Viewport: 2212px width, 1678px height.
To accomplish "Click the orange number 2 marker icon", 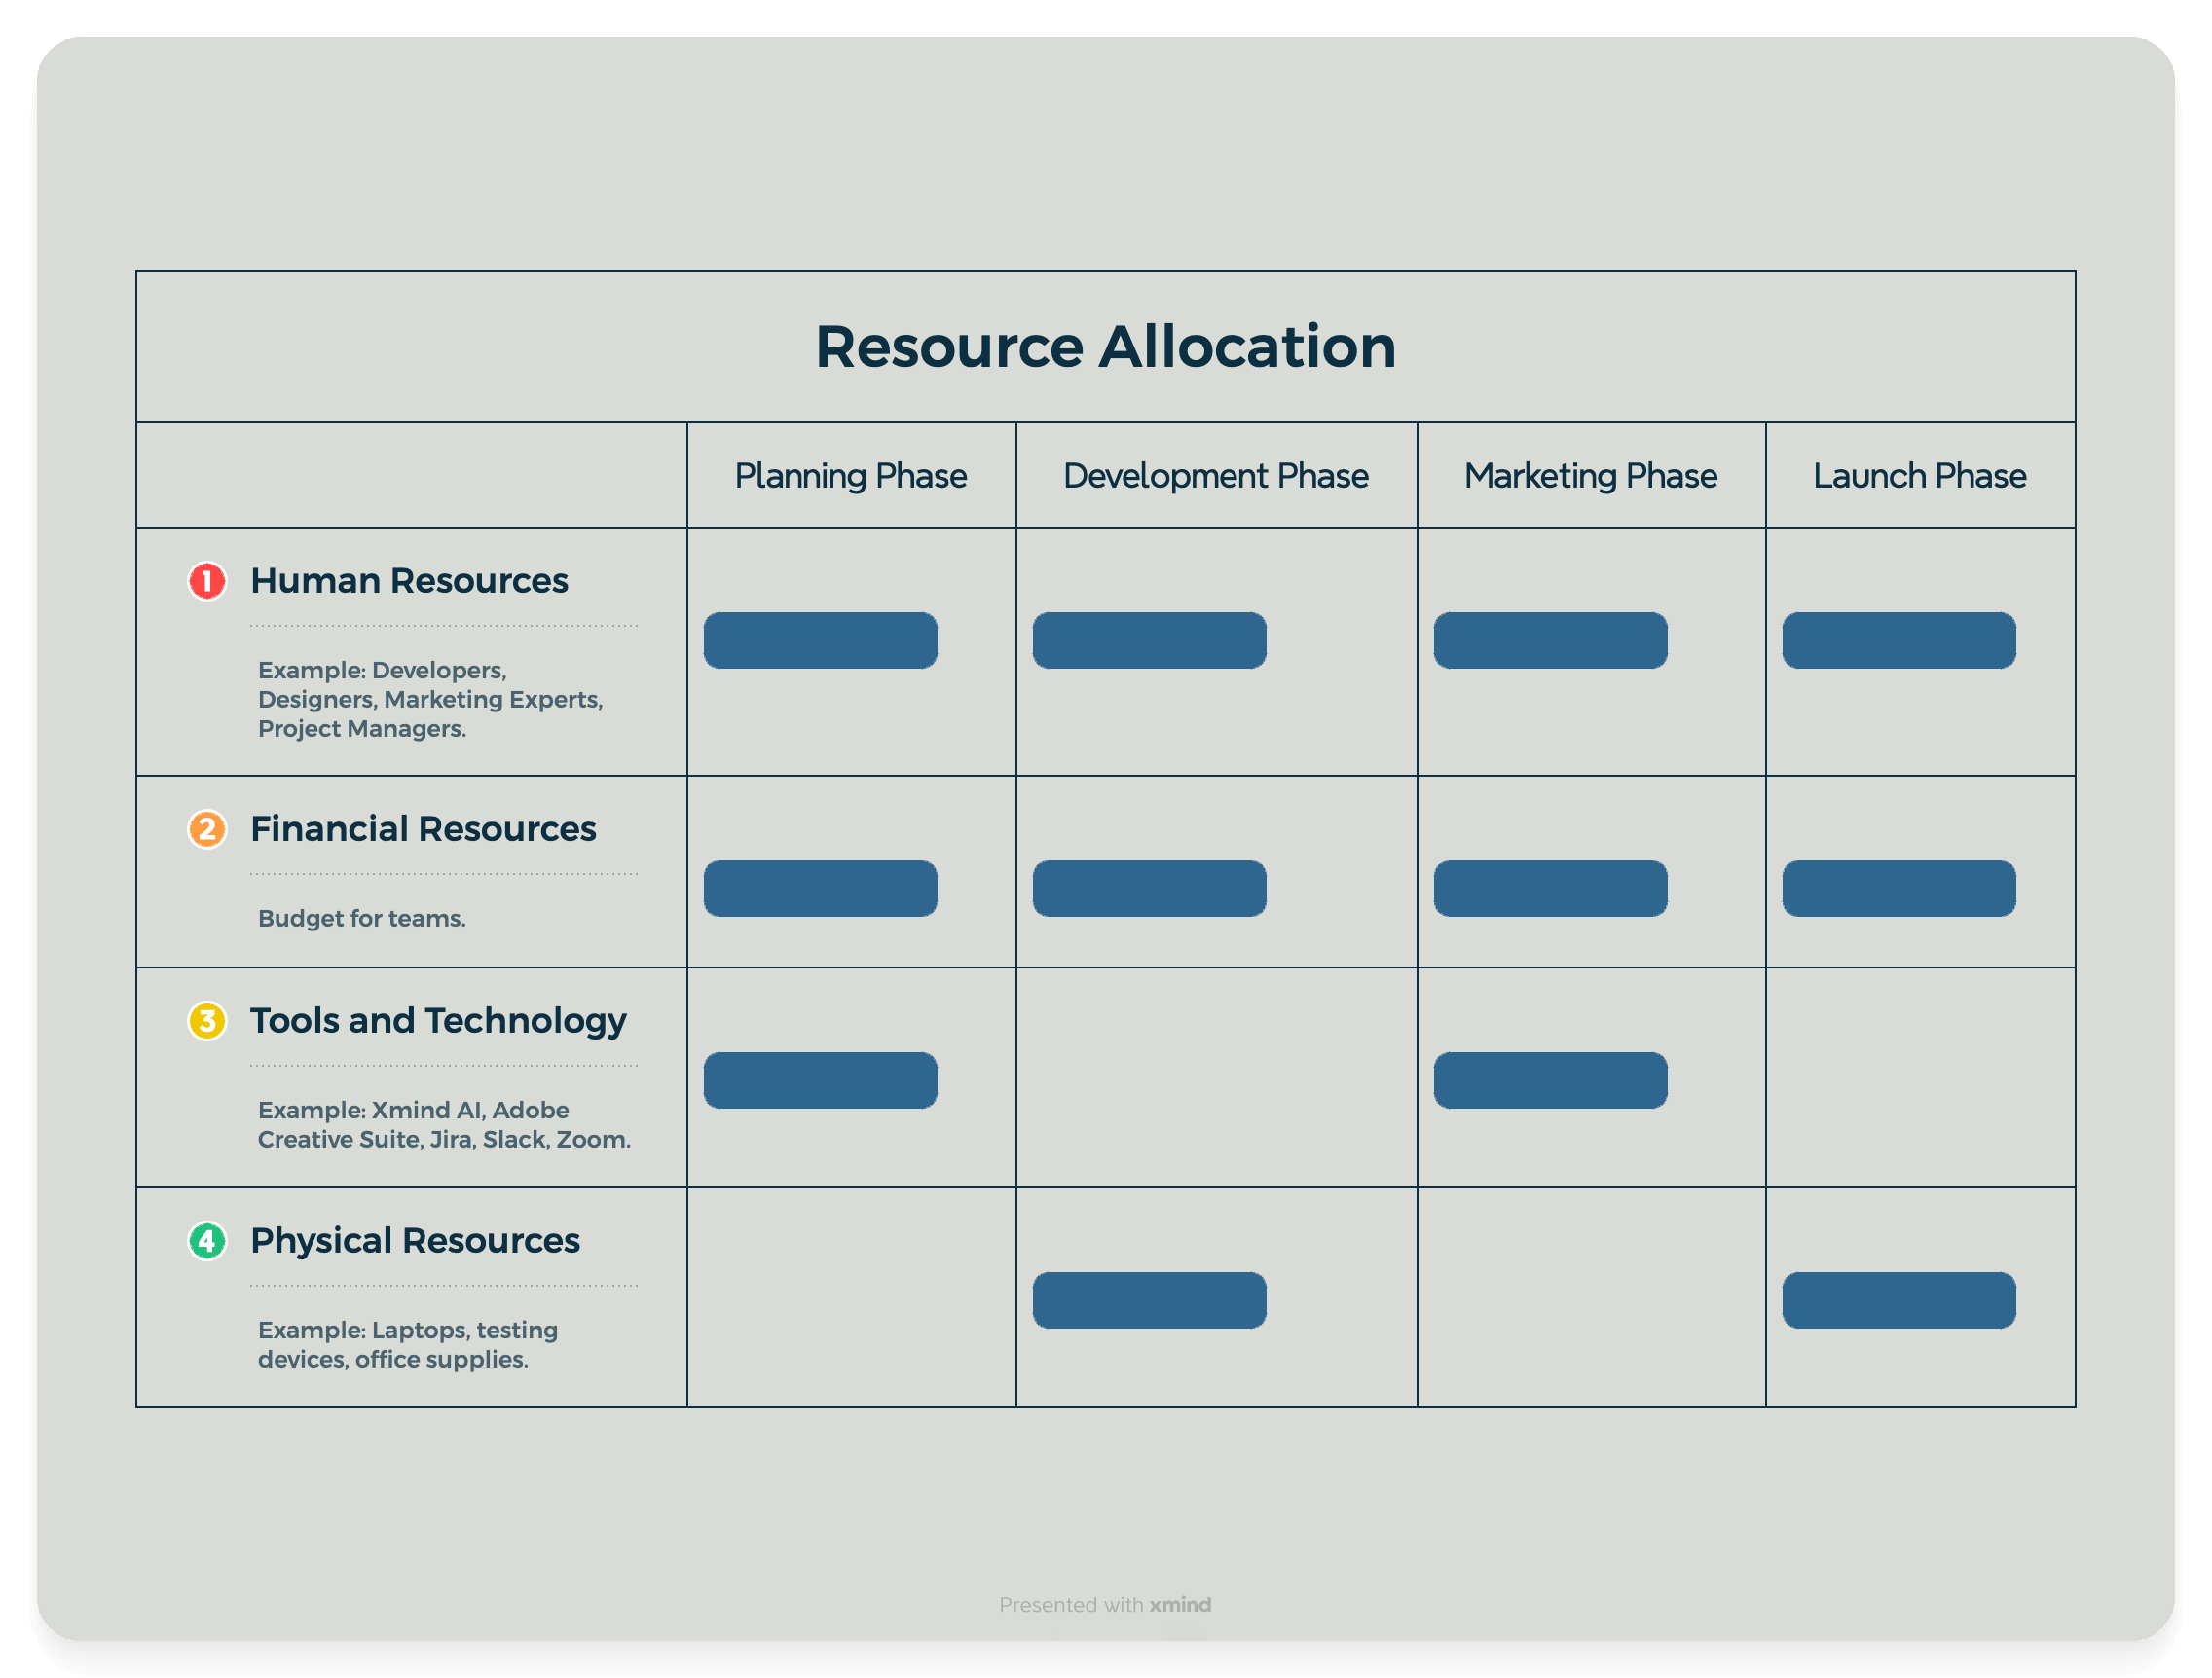I will coord(207,829).
